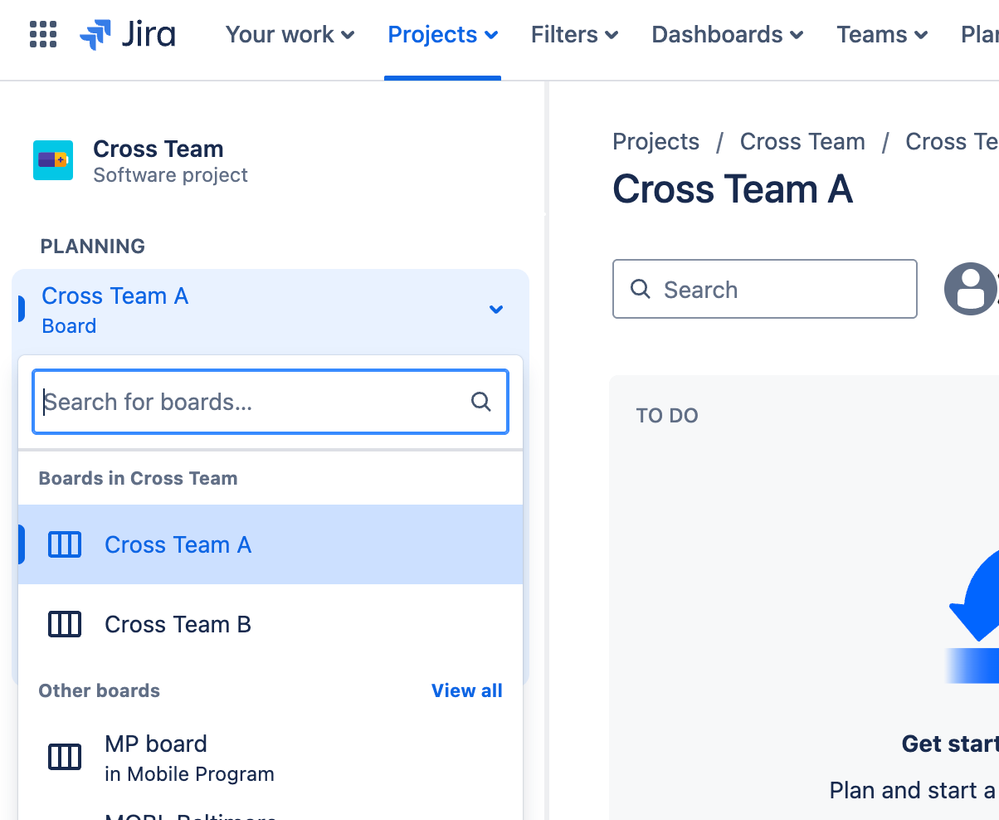Open the Projects dropdown menu
Image resolution: width=999 pixels, height=820 pixels.
tap(443, 34)
